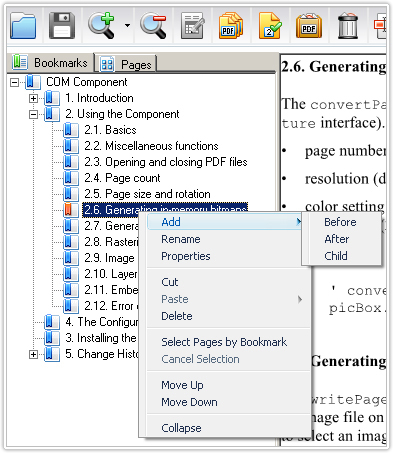Expand the 1. Introduction node
This screenshot has width=393, height=453.
point(33,98)
